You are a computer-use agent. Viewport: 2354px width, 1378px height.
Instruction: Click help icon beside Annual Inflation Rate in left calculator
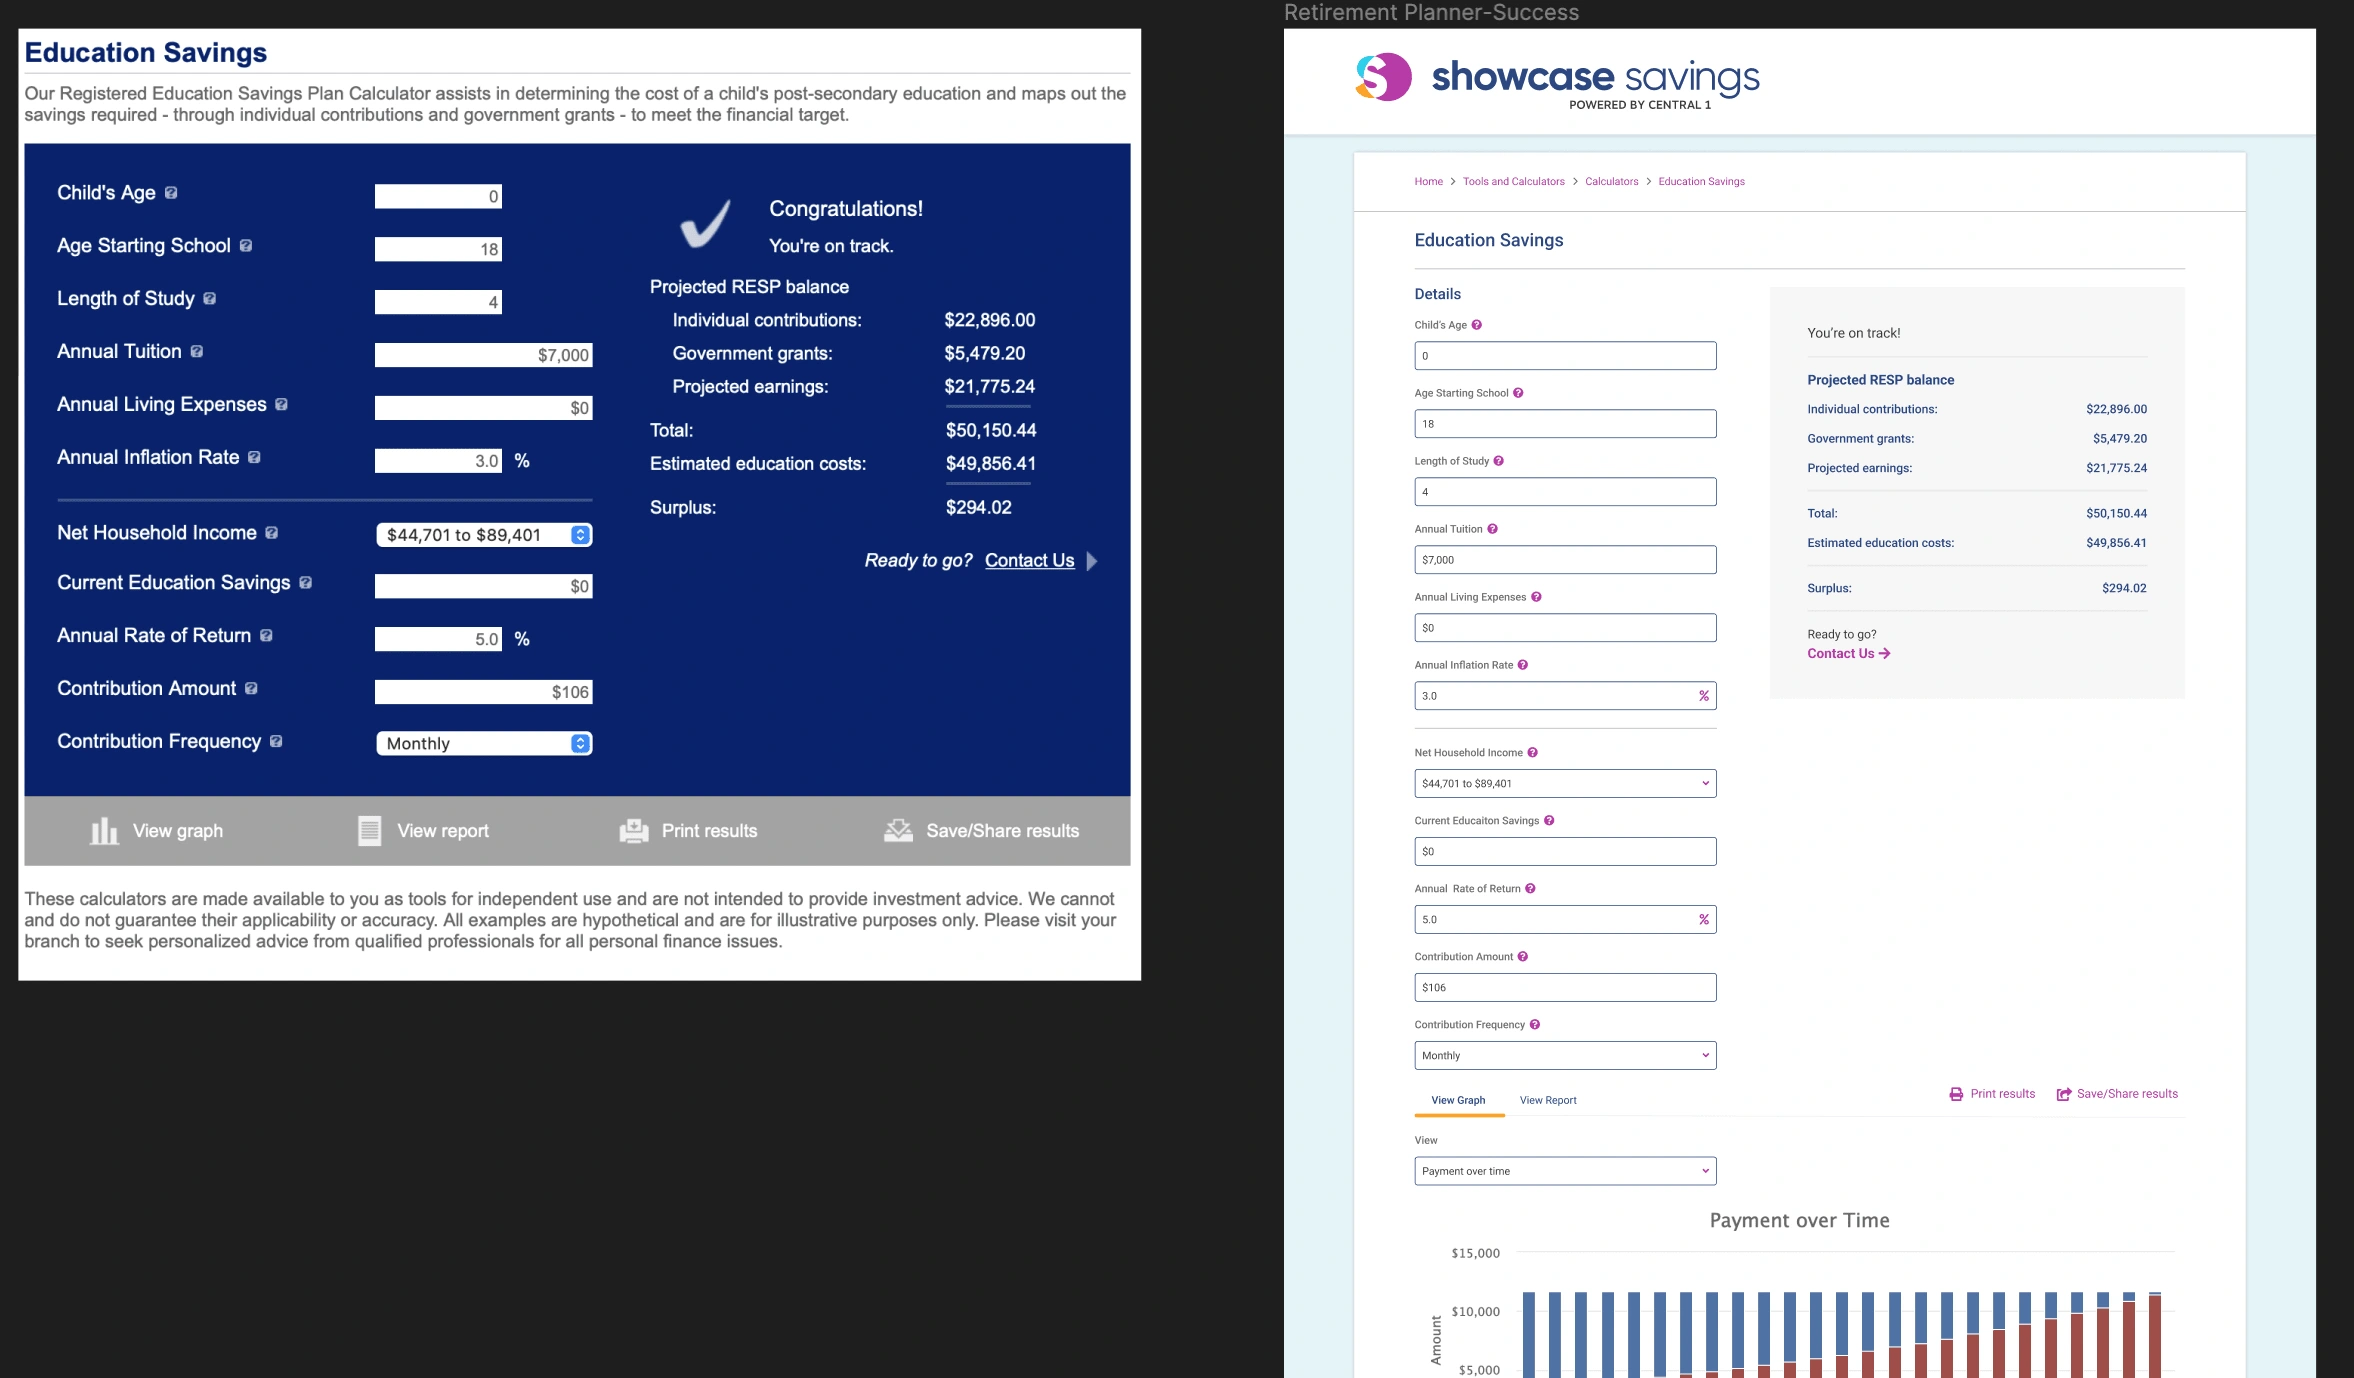(x=254, y=458)
